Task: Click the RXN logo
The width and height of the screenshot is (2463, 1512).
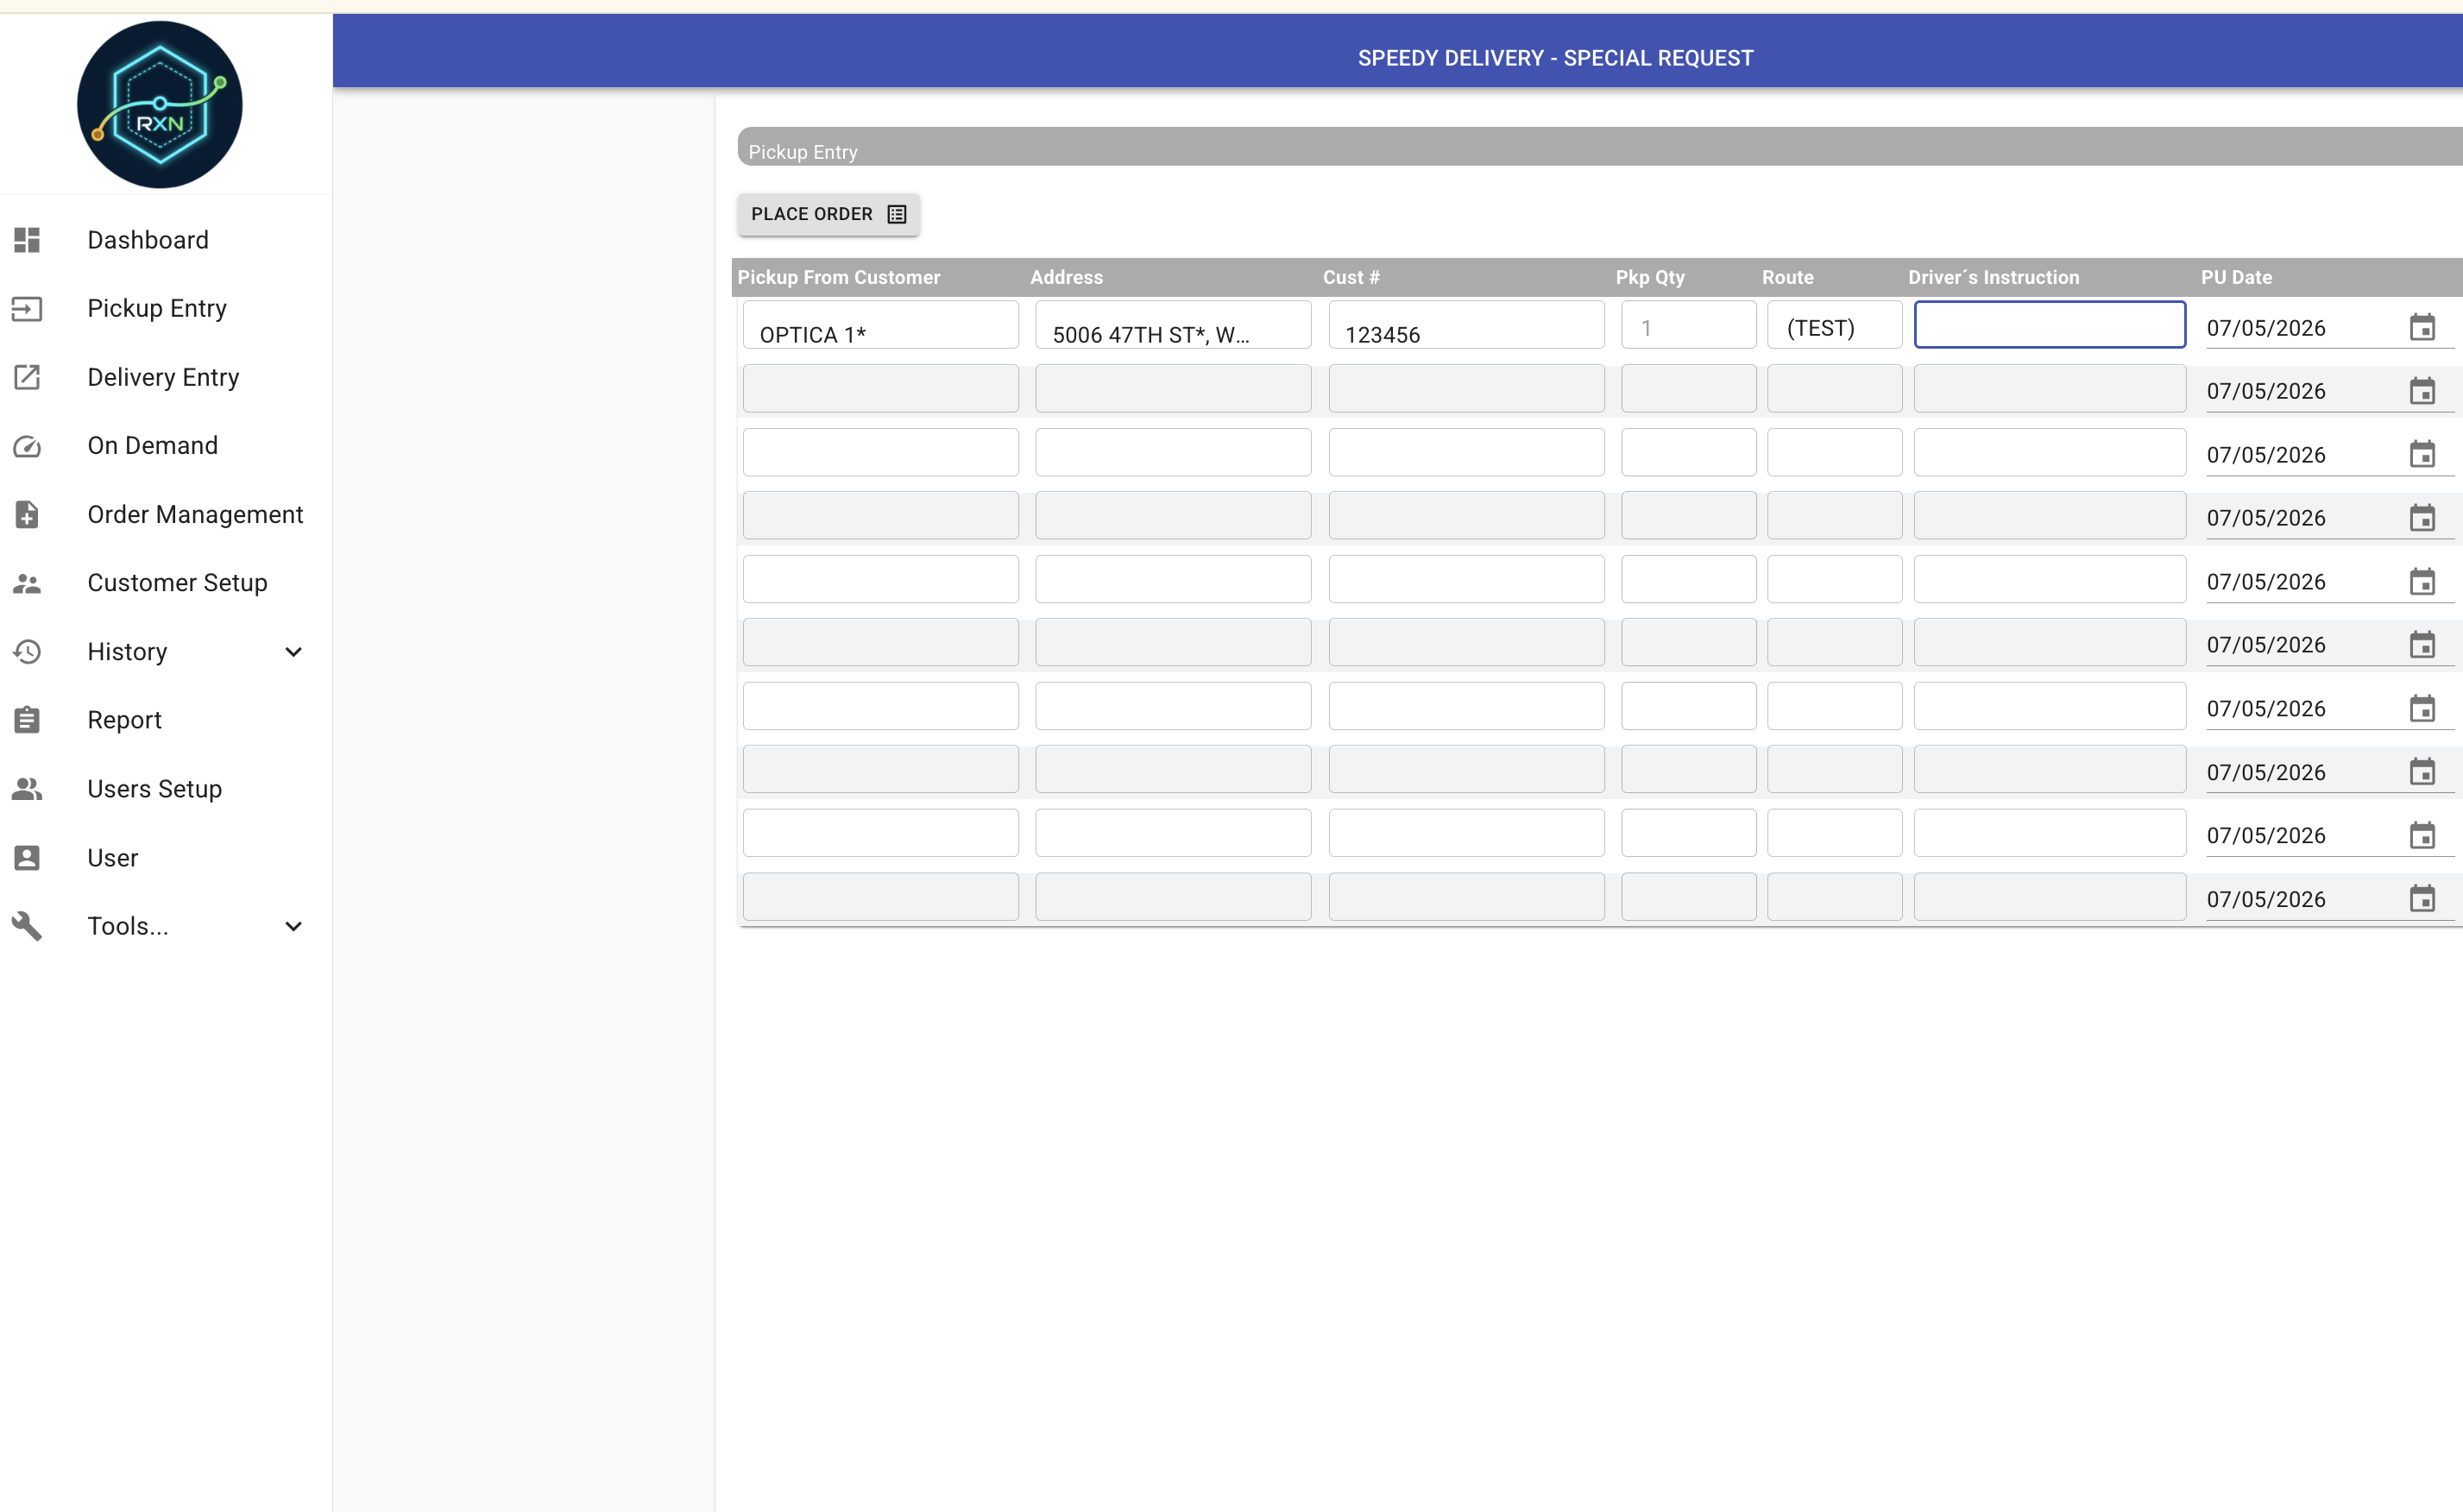Action: 160,104
